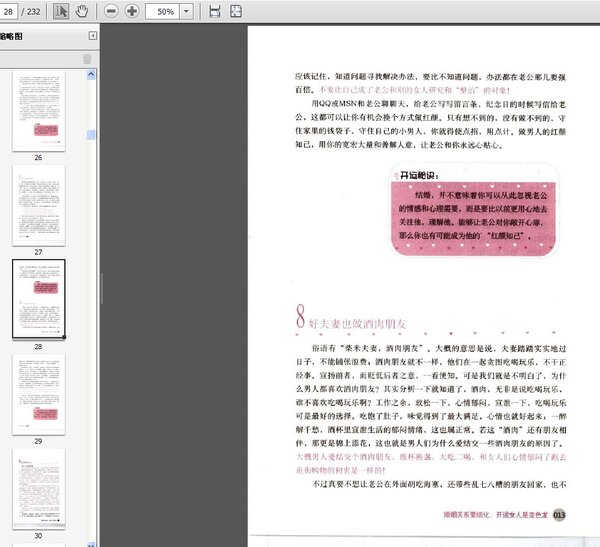The image size is (600, 547).
Task: Click page number badge 013
Action: [x=559, y=515]
